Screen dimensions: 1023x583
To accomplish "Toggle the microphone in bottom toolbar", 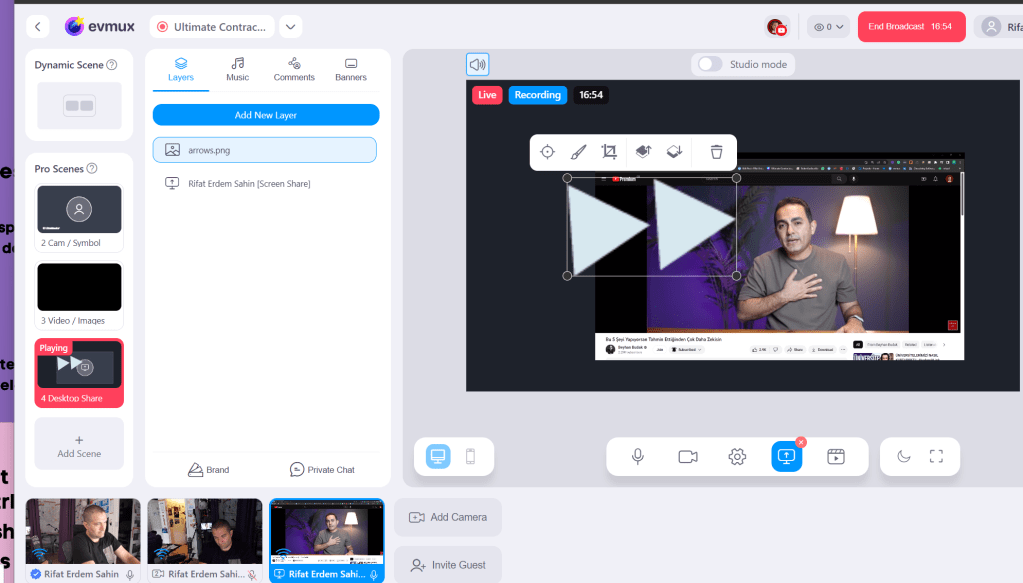I will pyautogui.click(x=638, y=456).
